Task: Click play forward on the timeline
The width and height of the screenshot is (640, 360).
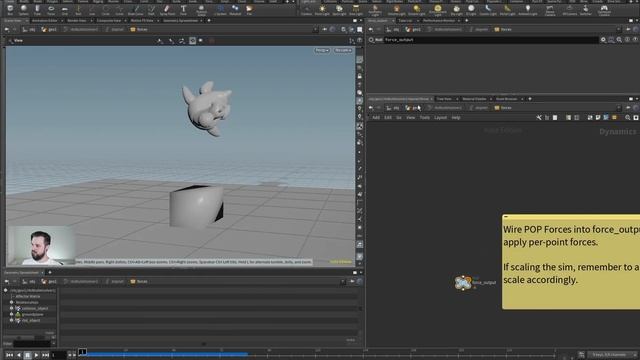Action: (36, 355)
